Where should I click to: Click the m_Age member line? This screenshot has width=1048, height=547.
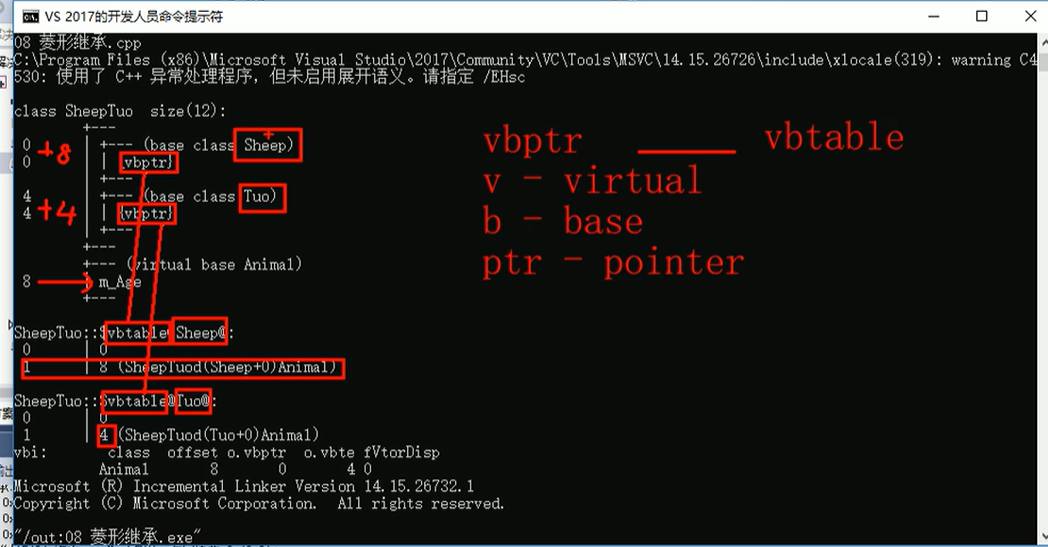pos(120,282)
